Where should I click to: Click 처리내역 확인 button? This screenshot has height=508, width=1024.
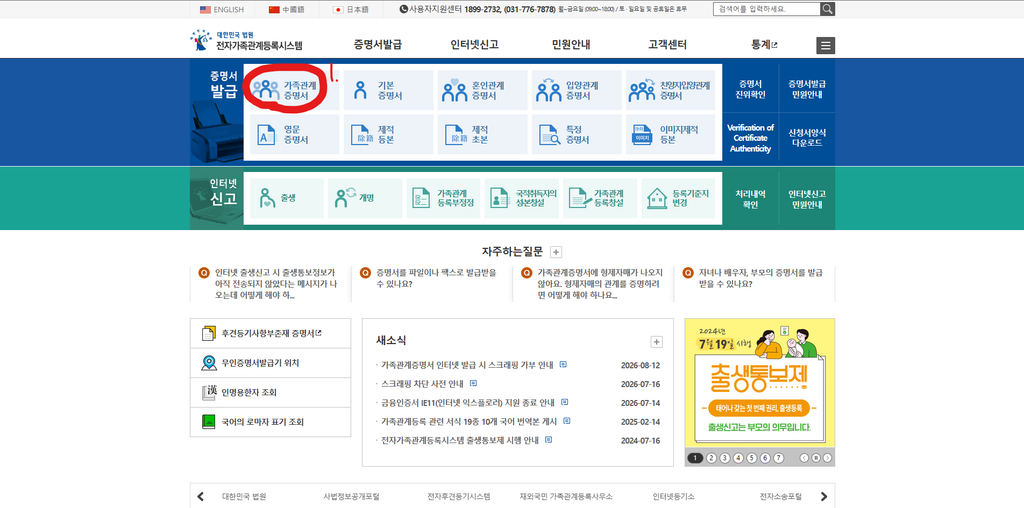pyautogui.click(x=750, y=199)
